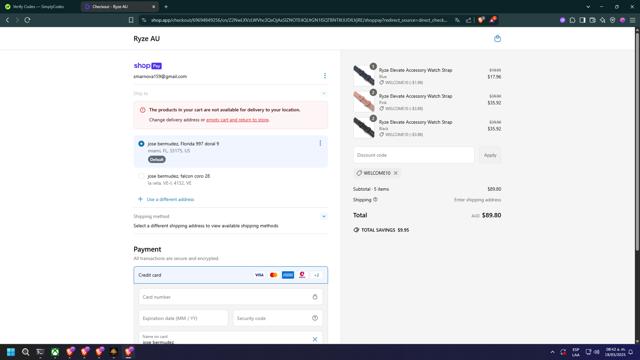
Task: Open the account options menu next to the email
Action: [324, 76]
